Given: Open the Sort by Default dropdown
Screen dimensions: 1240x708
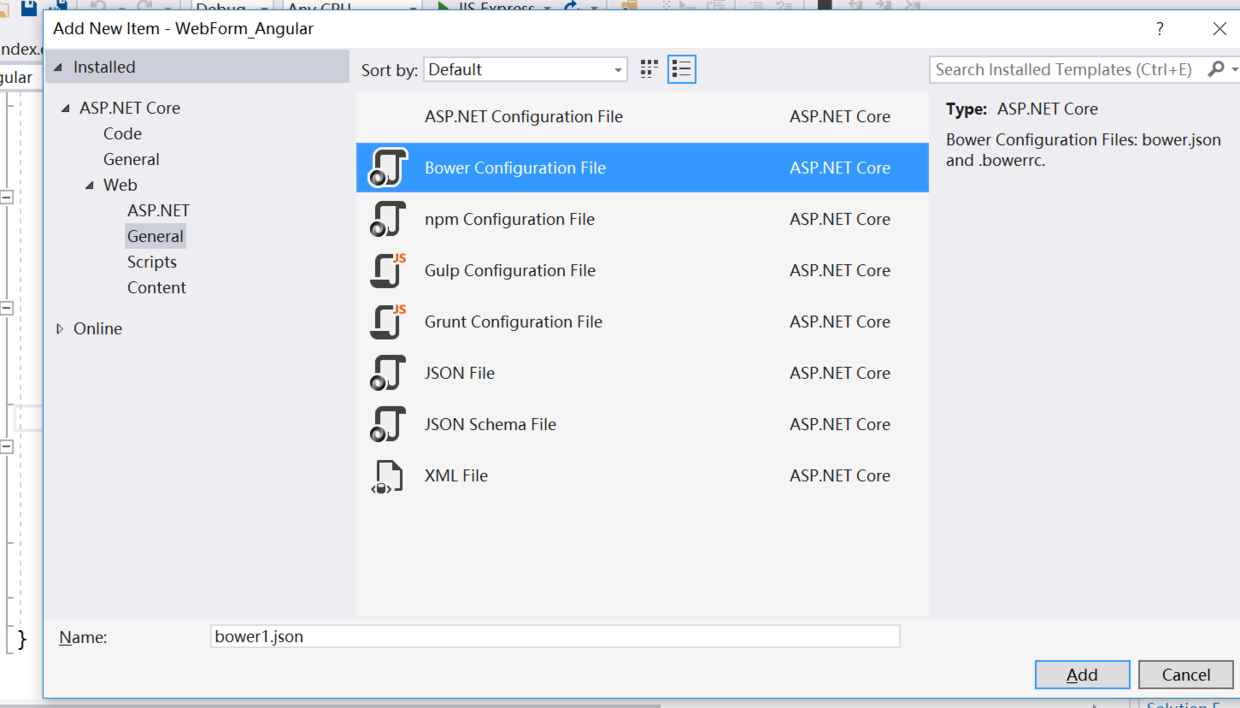Looking at the screenshot, I should (526, 69).
